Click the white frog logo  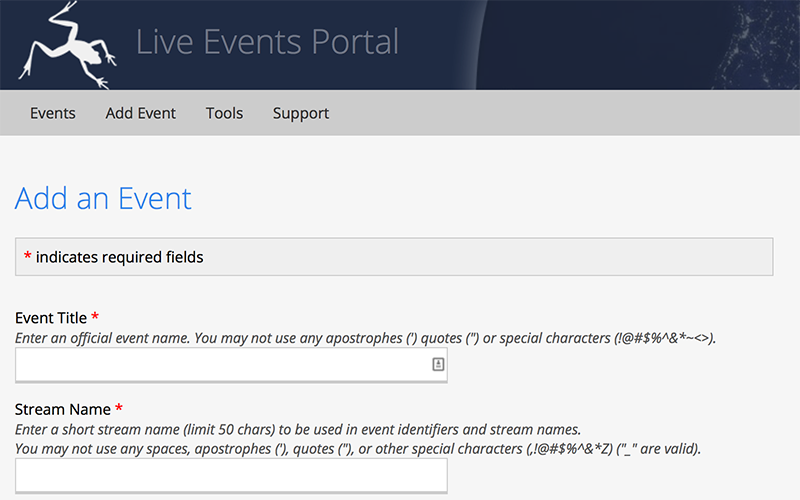[67, 45]
